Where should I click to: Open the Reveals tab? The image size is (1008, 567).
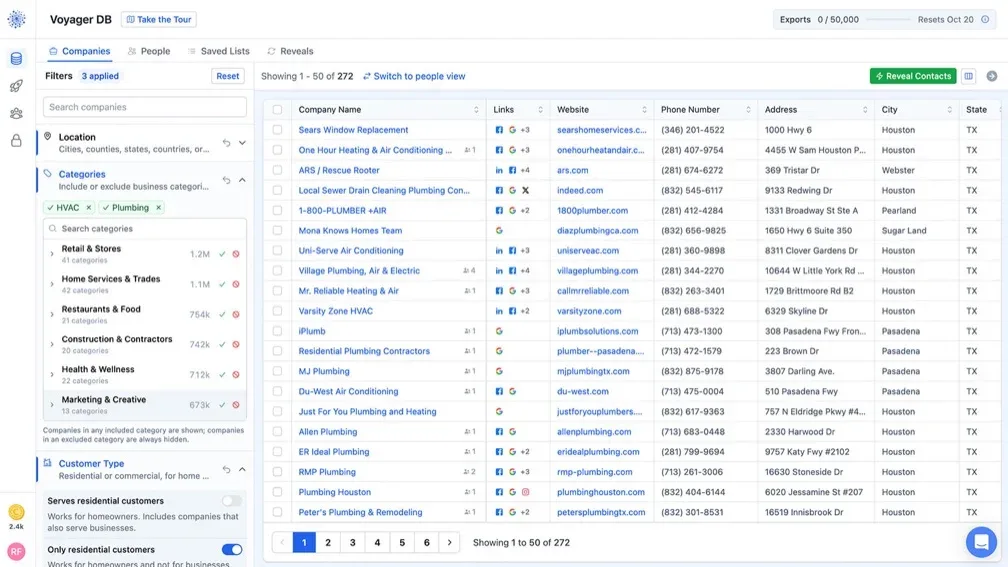coord(291,51)
